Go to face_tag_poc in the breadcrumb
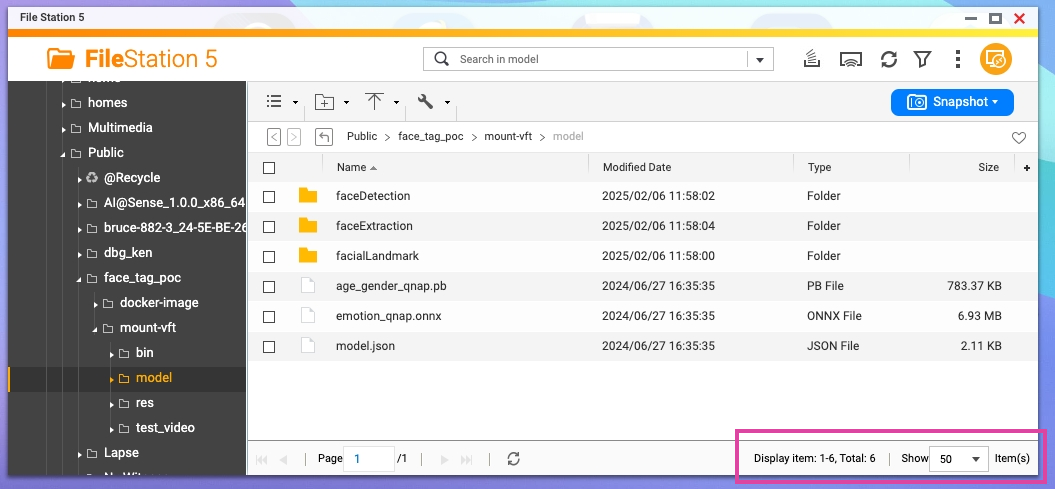 [x=431, y=137]
